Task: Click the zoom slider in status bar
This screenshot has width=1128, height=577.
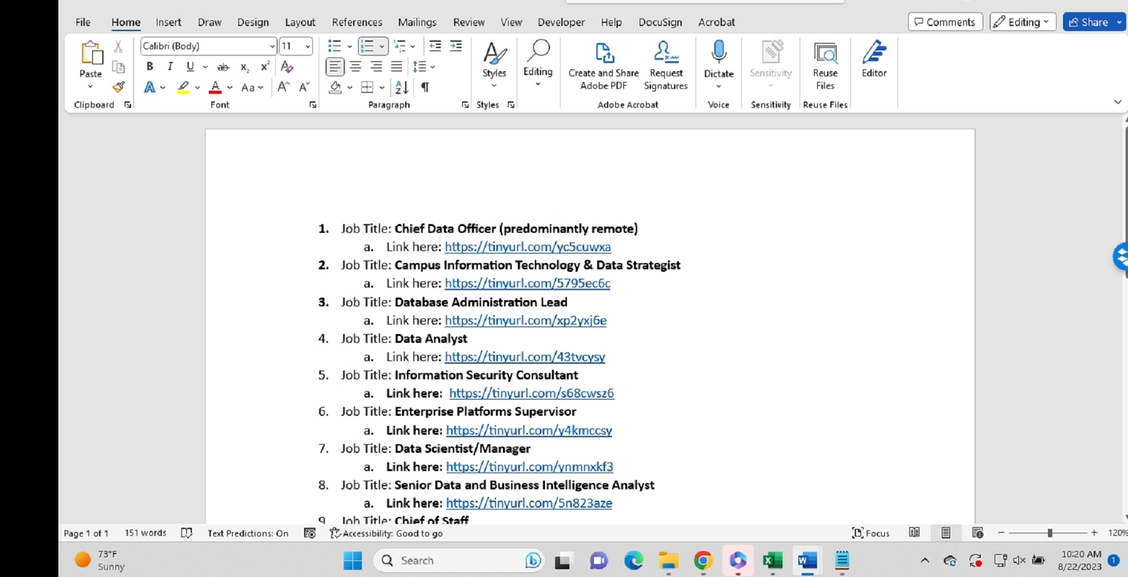Action: (1049, 533)
